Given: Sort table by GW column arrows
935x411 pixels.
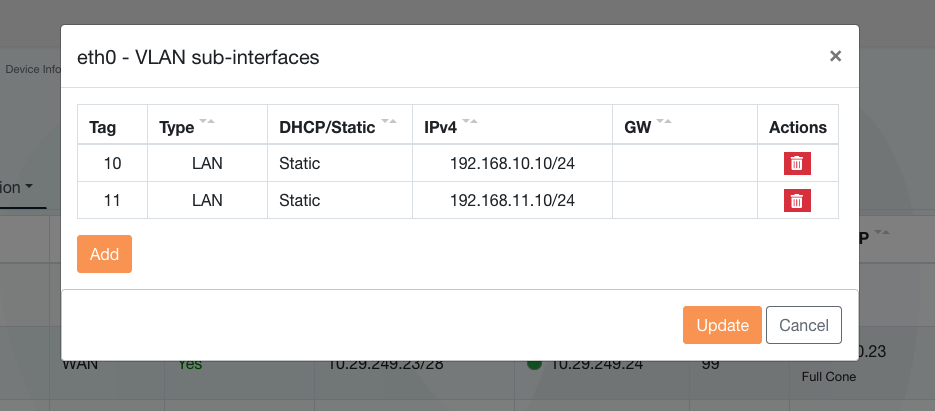Looking at the screenshot, I should click(x=663, y=122).
